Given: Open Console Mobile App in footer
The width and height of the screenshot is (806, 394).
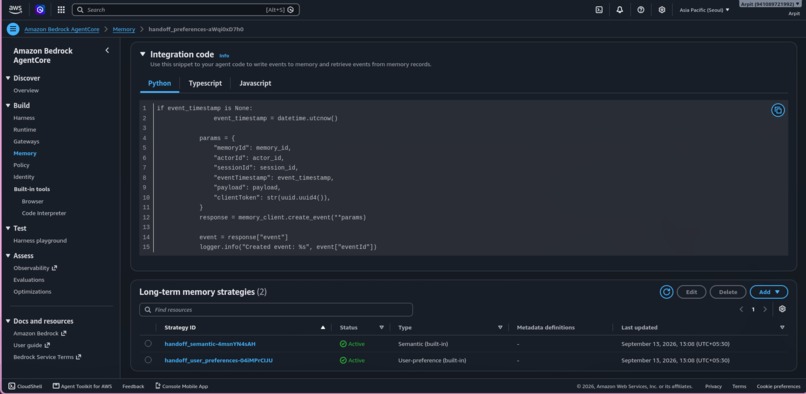Looking at the screenshot, I should click(x=181, y=386).
